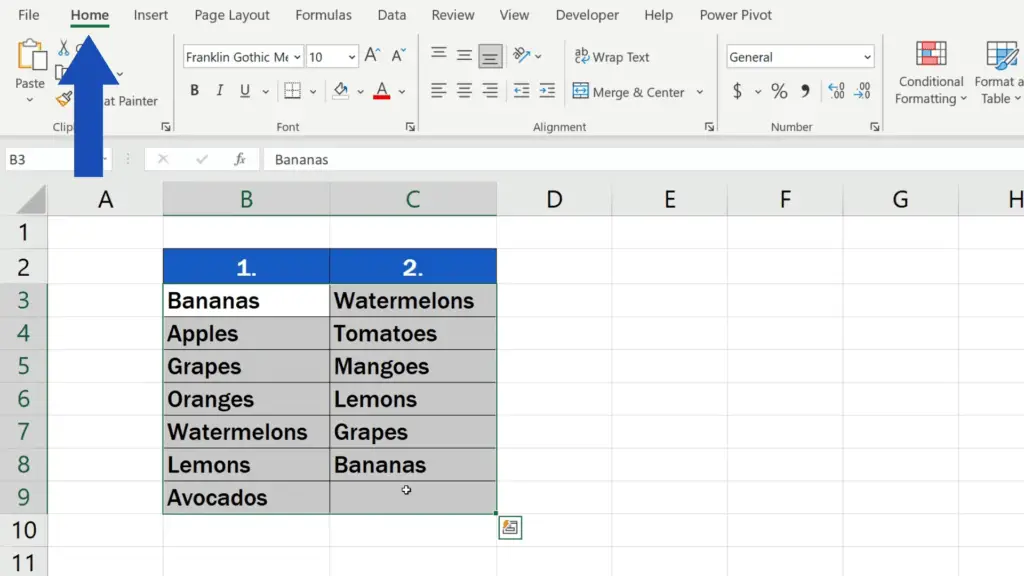Viewport: 1024px width, 576px height.
Task: Open the Power Pivot tab
Action: pos(735,15)
